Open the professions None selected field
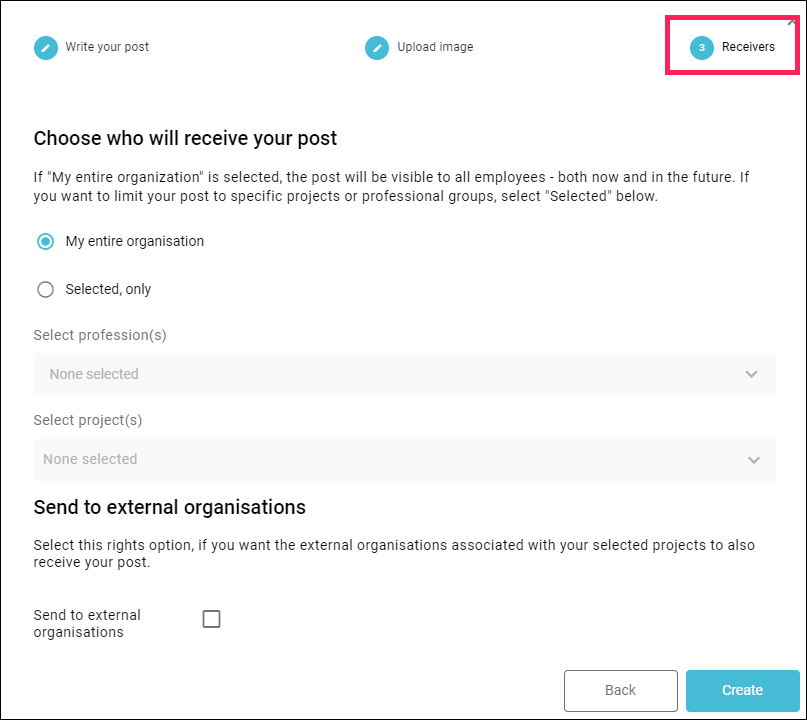 tap(405, 374)
